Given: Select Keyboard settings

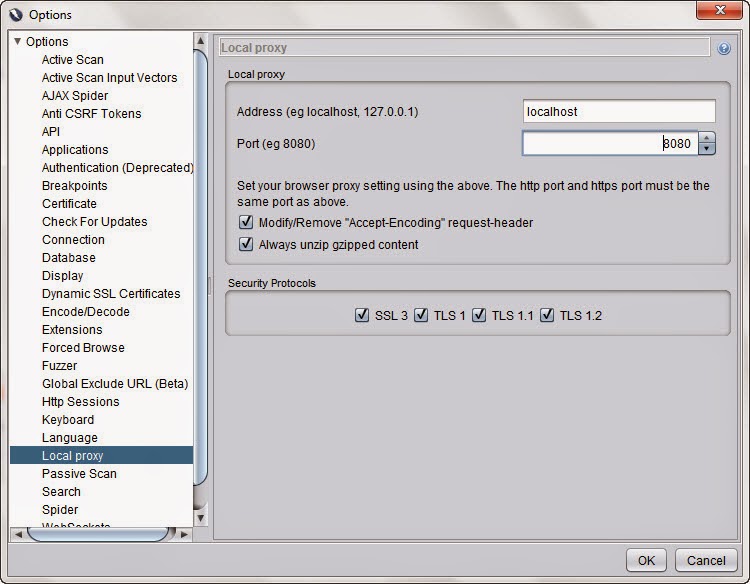Looking at the screenshot, I should point(68,420).
